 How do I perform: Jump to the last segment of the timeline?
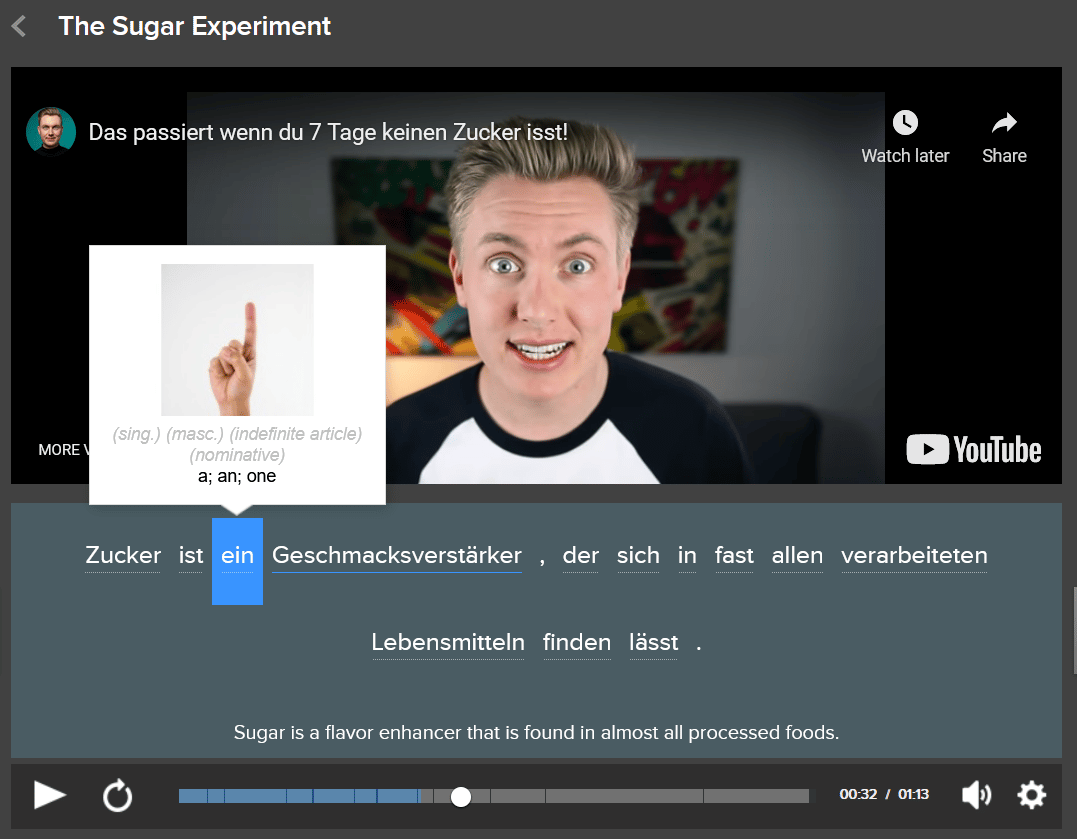point(755,796)
